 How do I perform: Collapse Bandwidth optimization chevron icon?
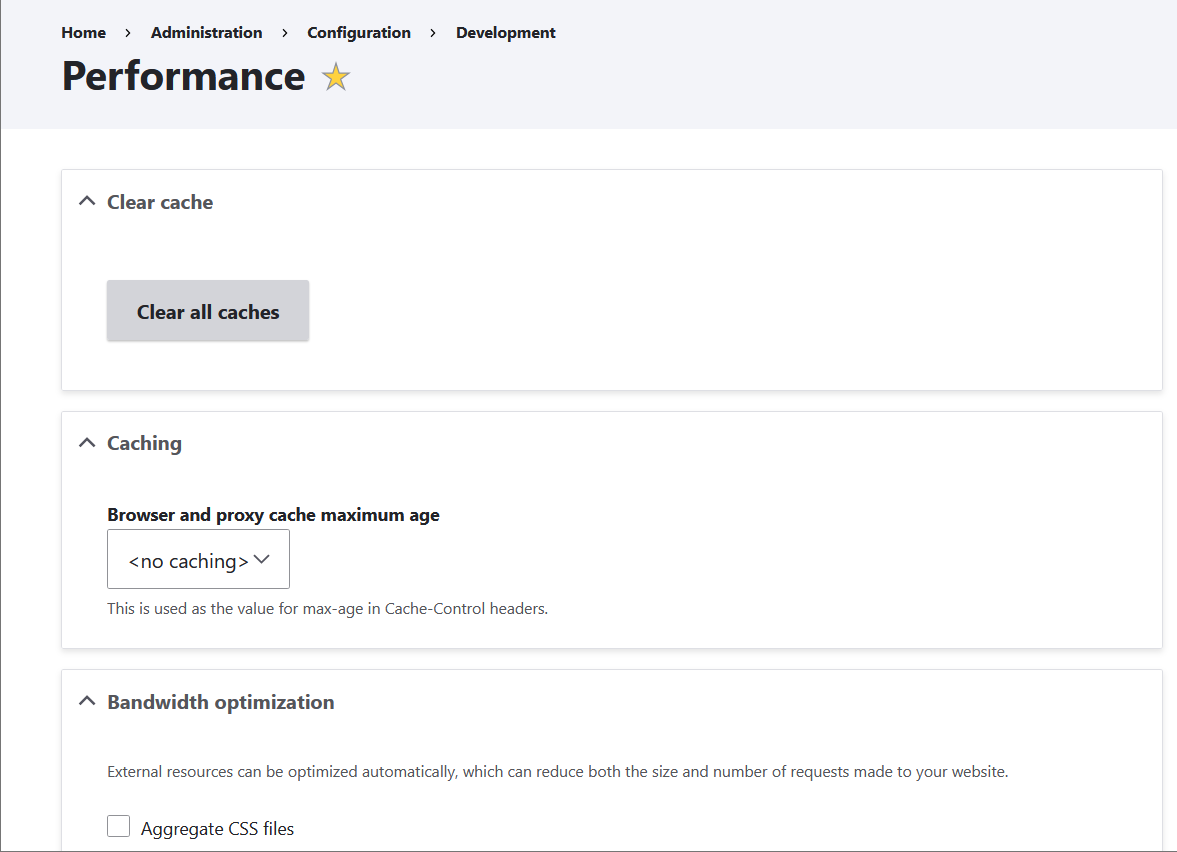pyautogui.click(x=88, y=701)
